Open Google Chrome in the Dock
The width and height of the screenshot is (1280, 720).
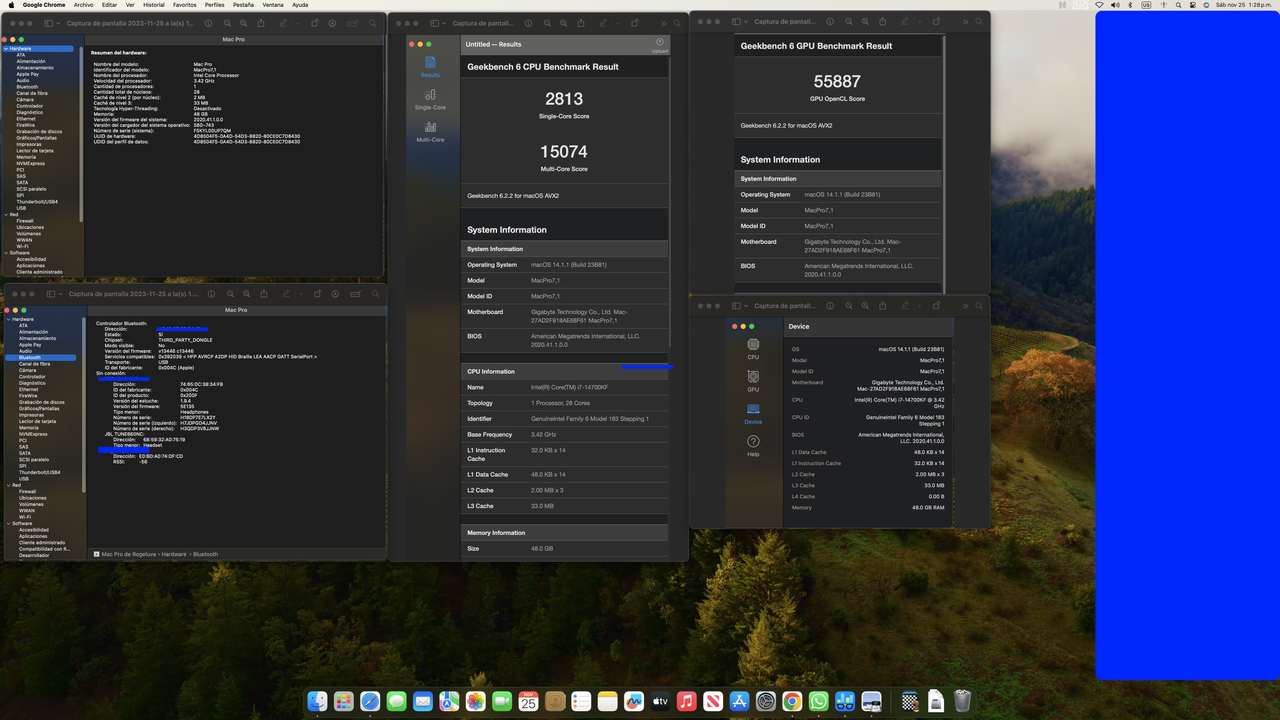[792, 701]
